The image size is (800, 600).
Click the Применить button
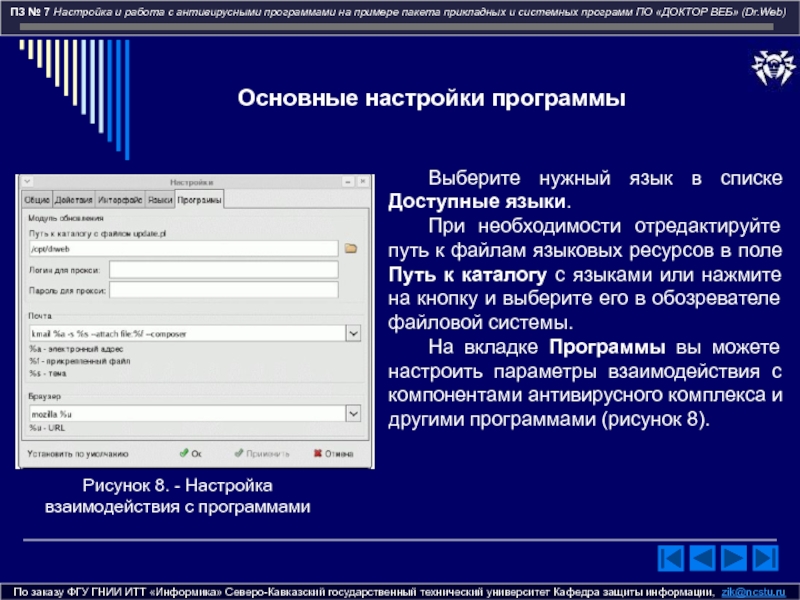(x=262, y=453)
